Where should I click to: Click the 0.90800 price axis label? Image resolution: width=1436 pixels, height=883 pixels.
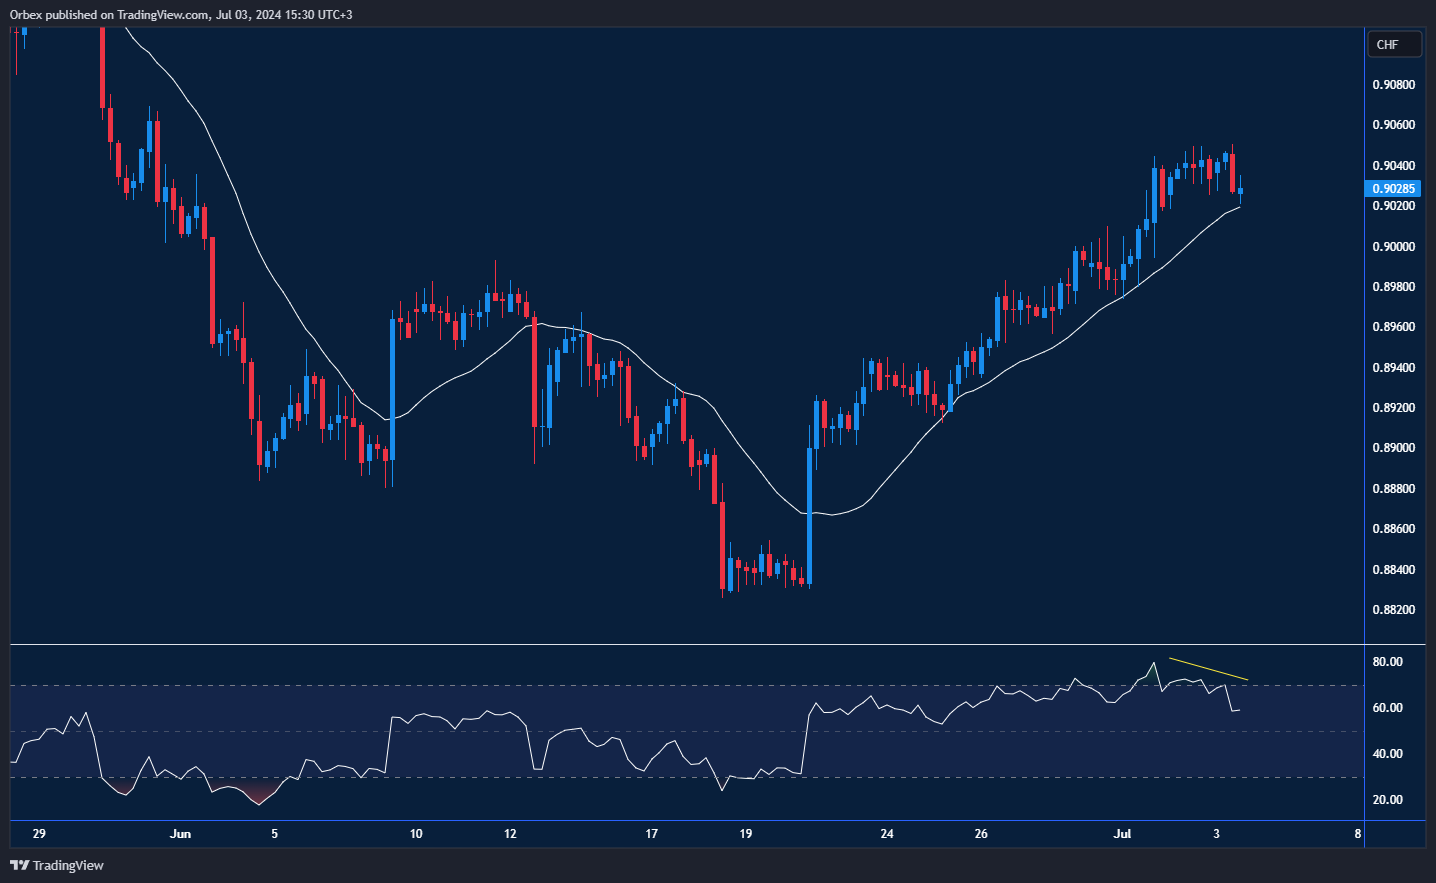pyautogui.click(x=1393, y=85)
